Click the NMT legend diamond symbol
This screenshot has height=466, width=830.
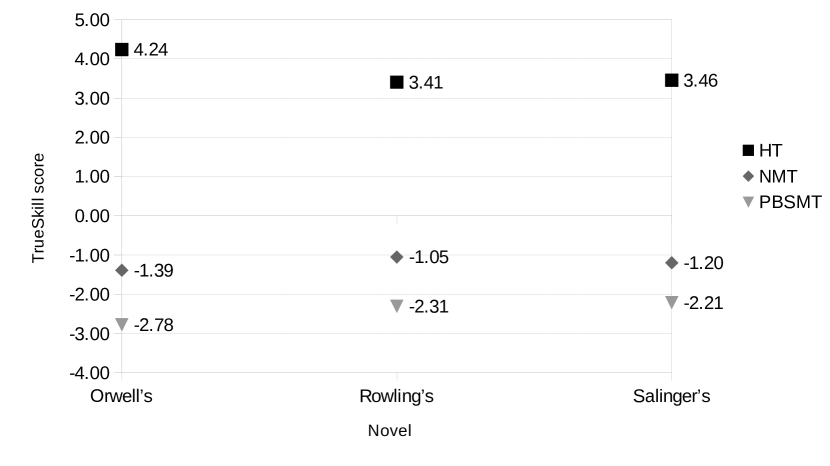click(x=747, y=176)
